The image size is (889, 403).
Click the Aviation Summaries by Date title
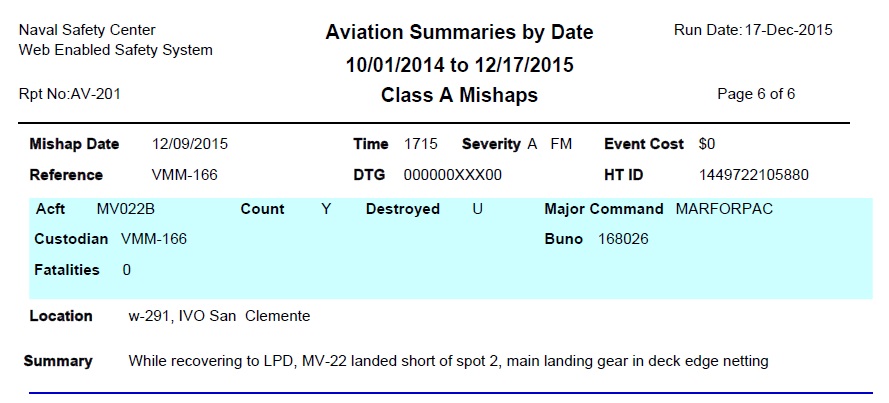coord(459,32)
